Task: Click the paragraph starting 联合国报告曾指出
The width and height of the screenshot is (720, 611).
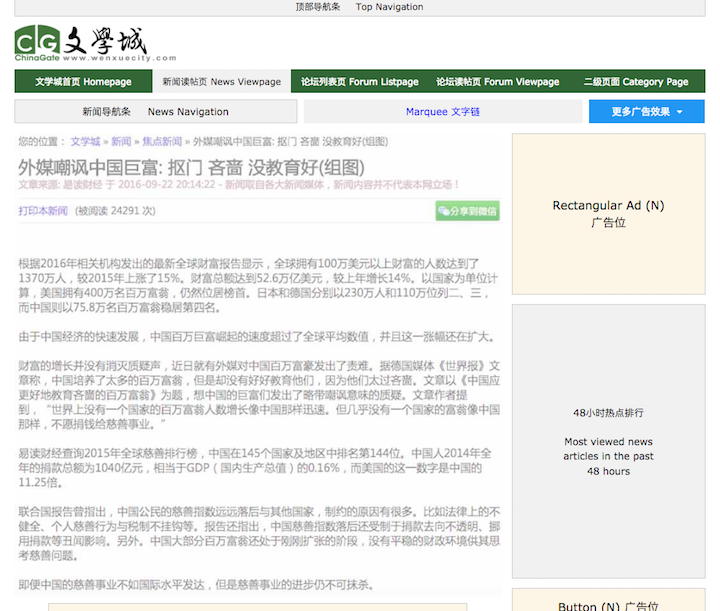Action: [x=259, y=533]
